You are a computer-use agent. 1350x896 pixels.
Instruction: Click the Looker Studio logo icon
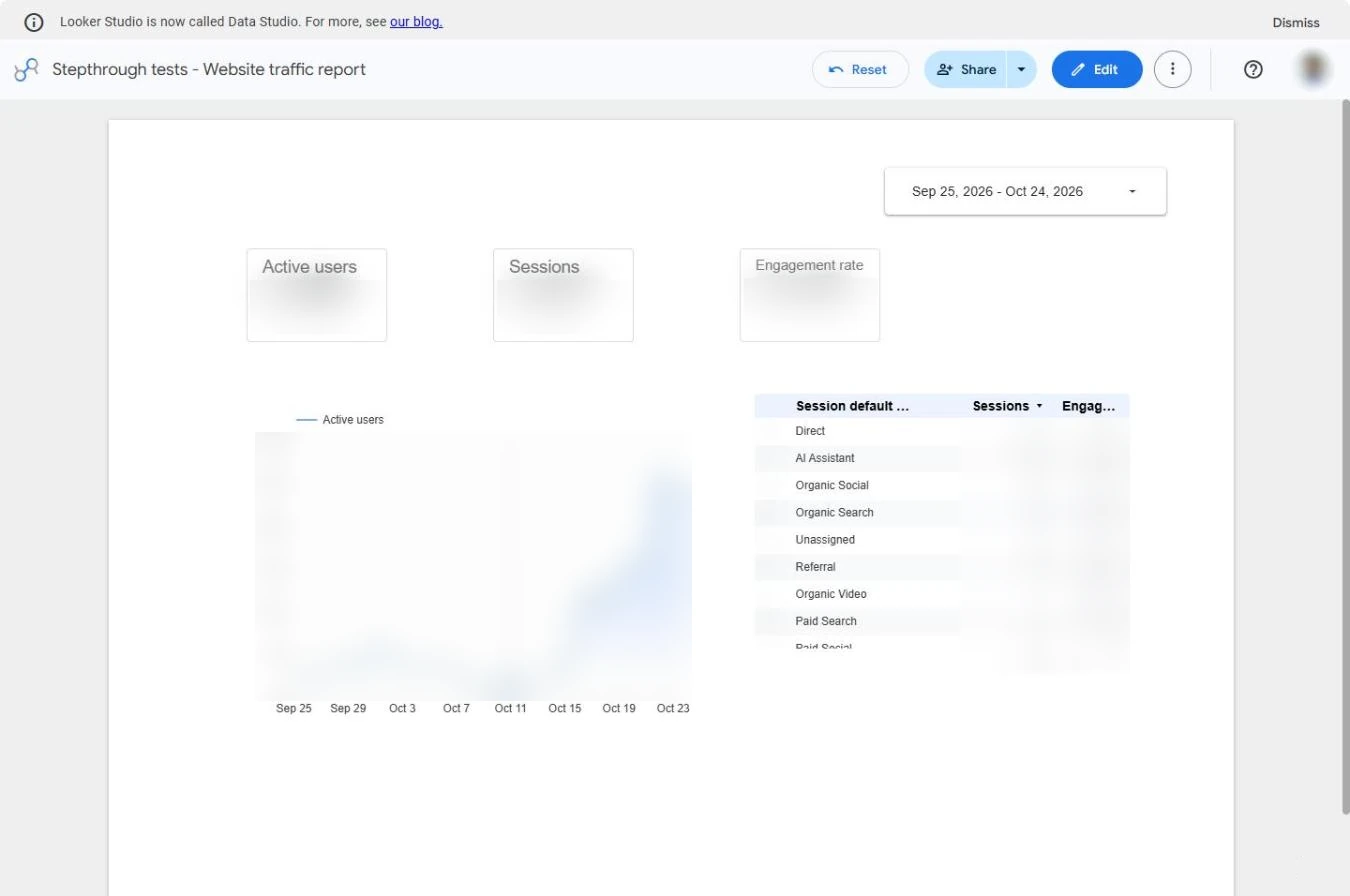click(26, 69)
